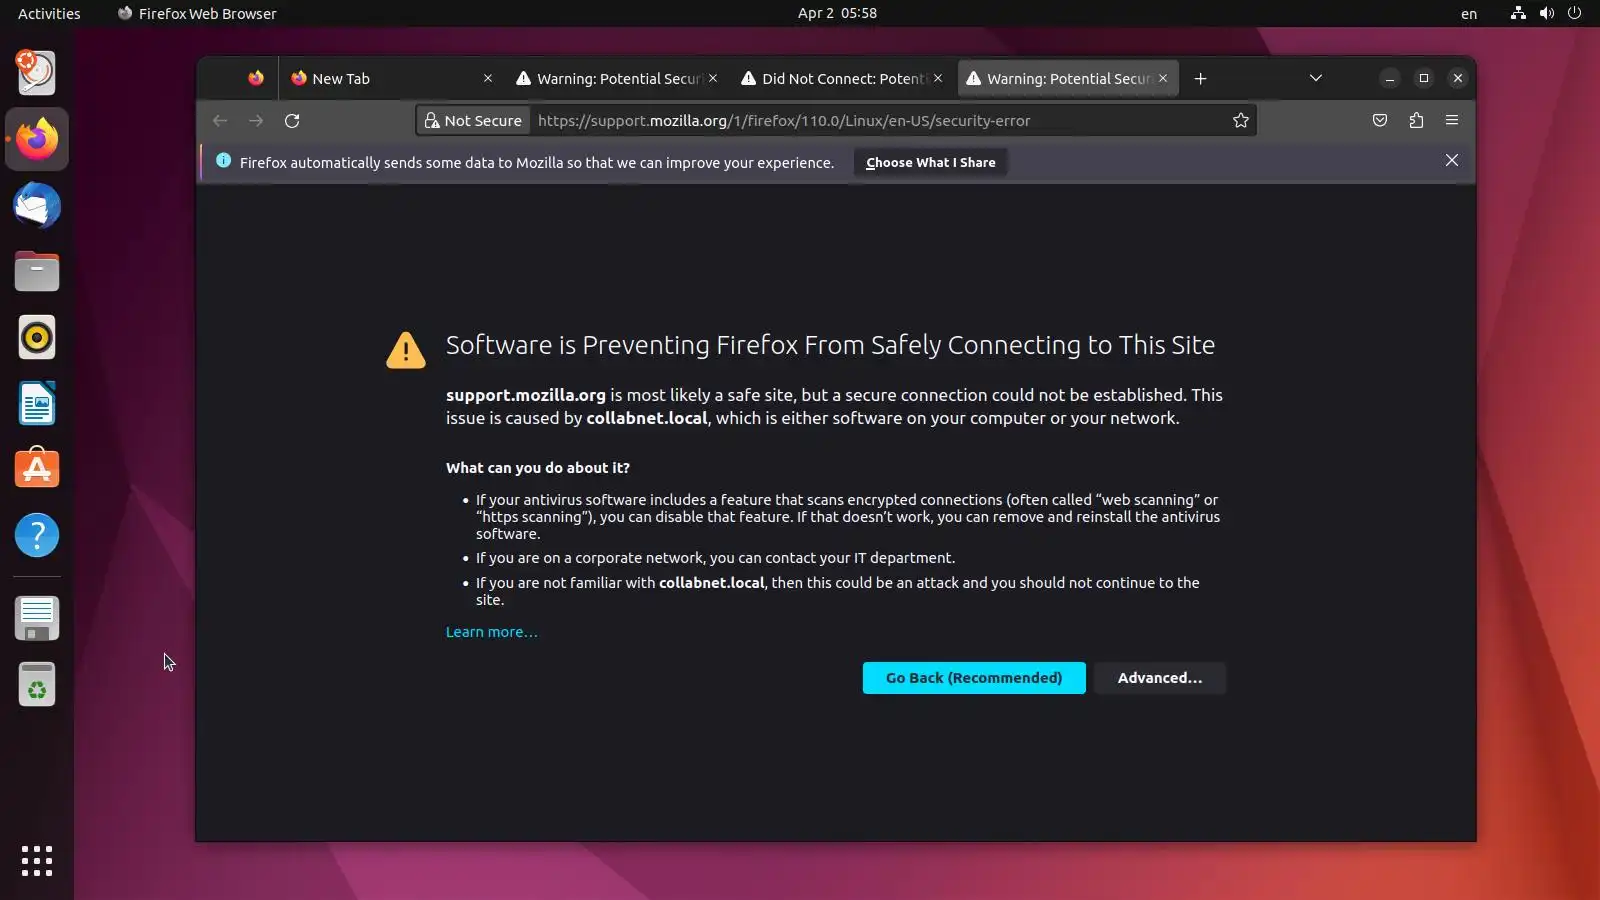The width and height of the screenshot is (1600, 900).
Task: Expand the list all tabs chevron
Action: [1316, 78]
